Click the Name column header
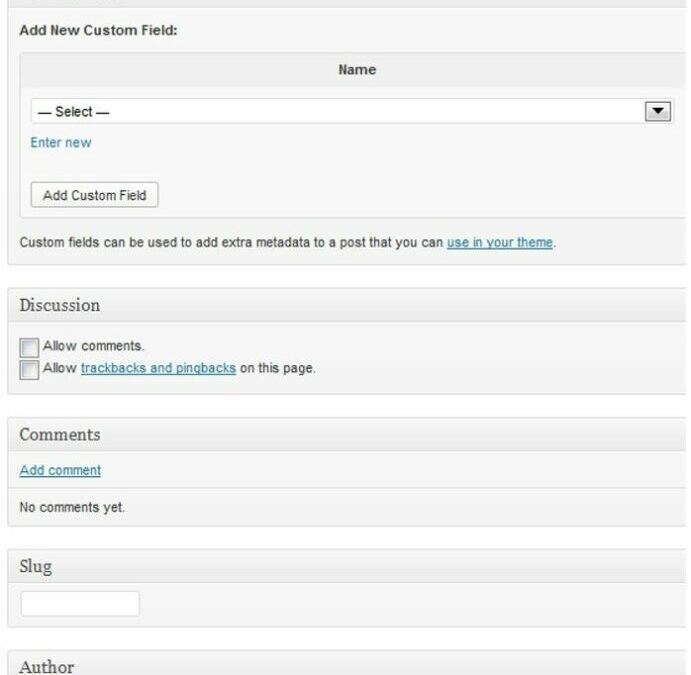 click(357, 70)
